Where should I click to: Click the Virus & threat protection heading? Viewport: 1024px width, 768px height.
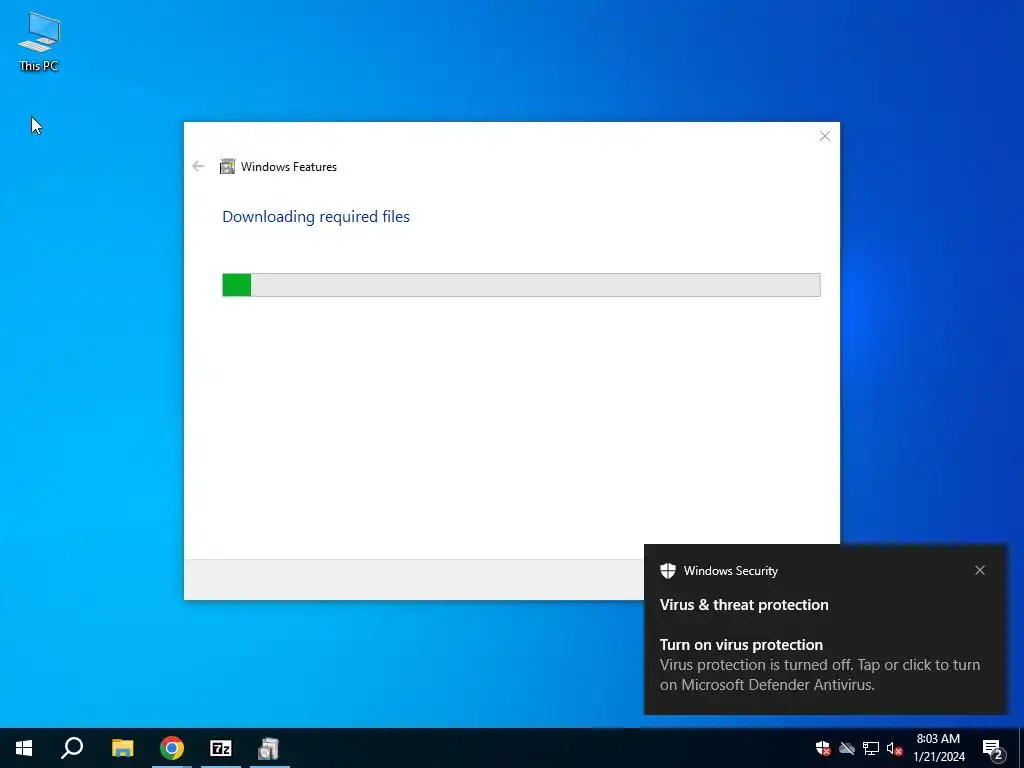744,605
